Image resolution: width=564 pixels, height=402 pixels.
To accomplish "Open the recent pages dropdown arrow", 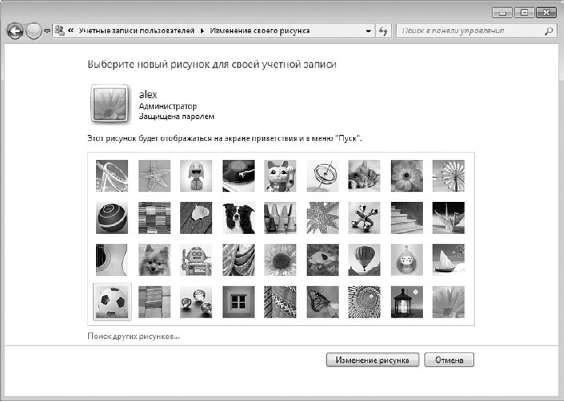I will pos(47,31).
